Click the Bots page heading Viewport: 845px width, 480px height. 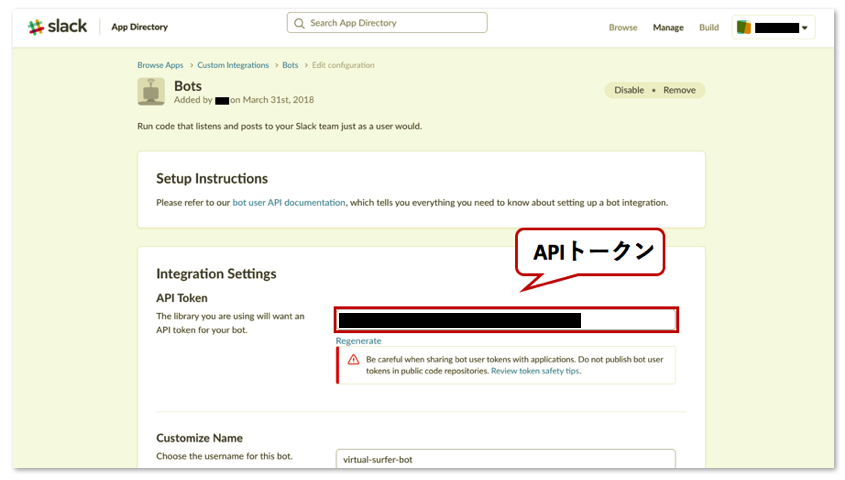(x=188, y=86)
